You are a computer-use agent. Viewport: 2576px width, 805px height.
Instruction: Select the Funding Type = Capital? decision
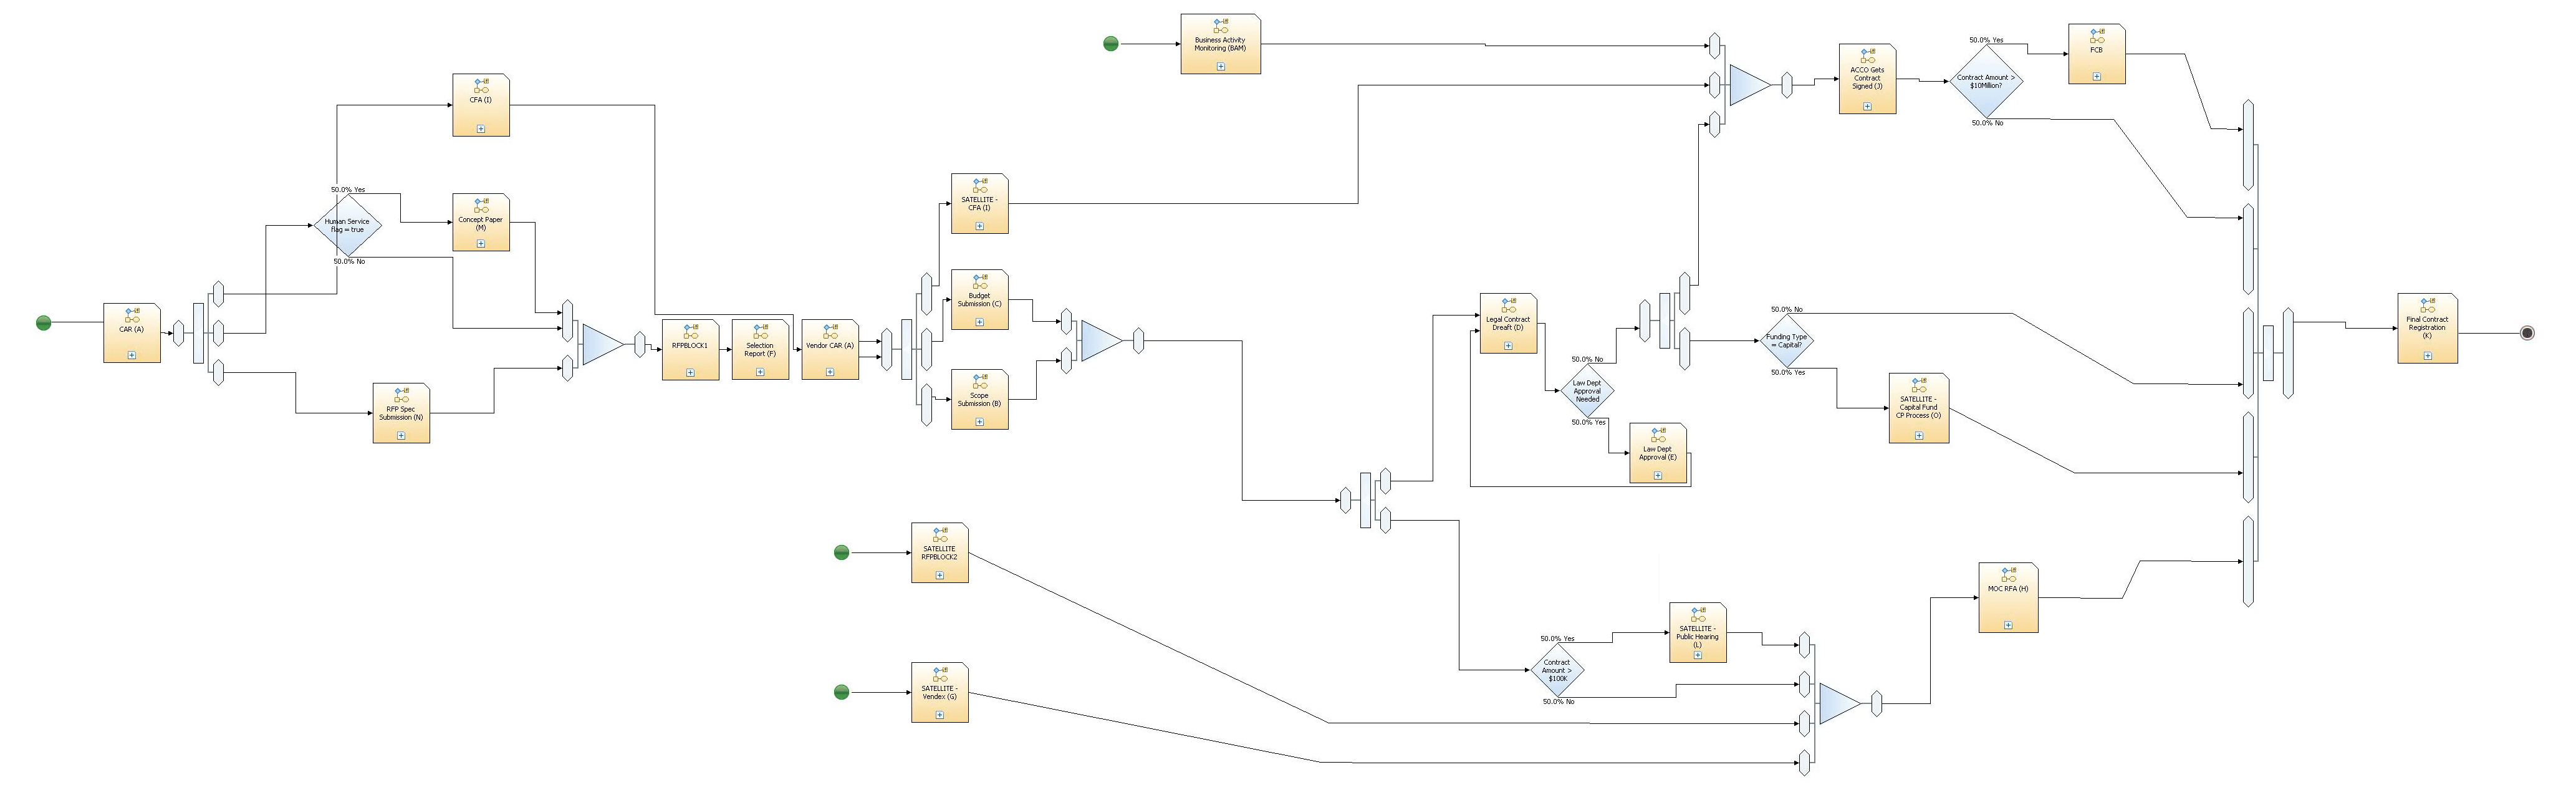1786,341
